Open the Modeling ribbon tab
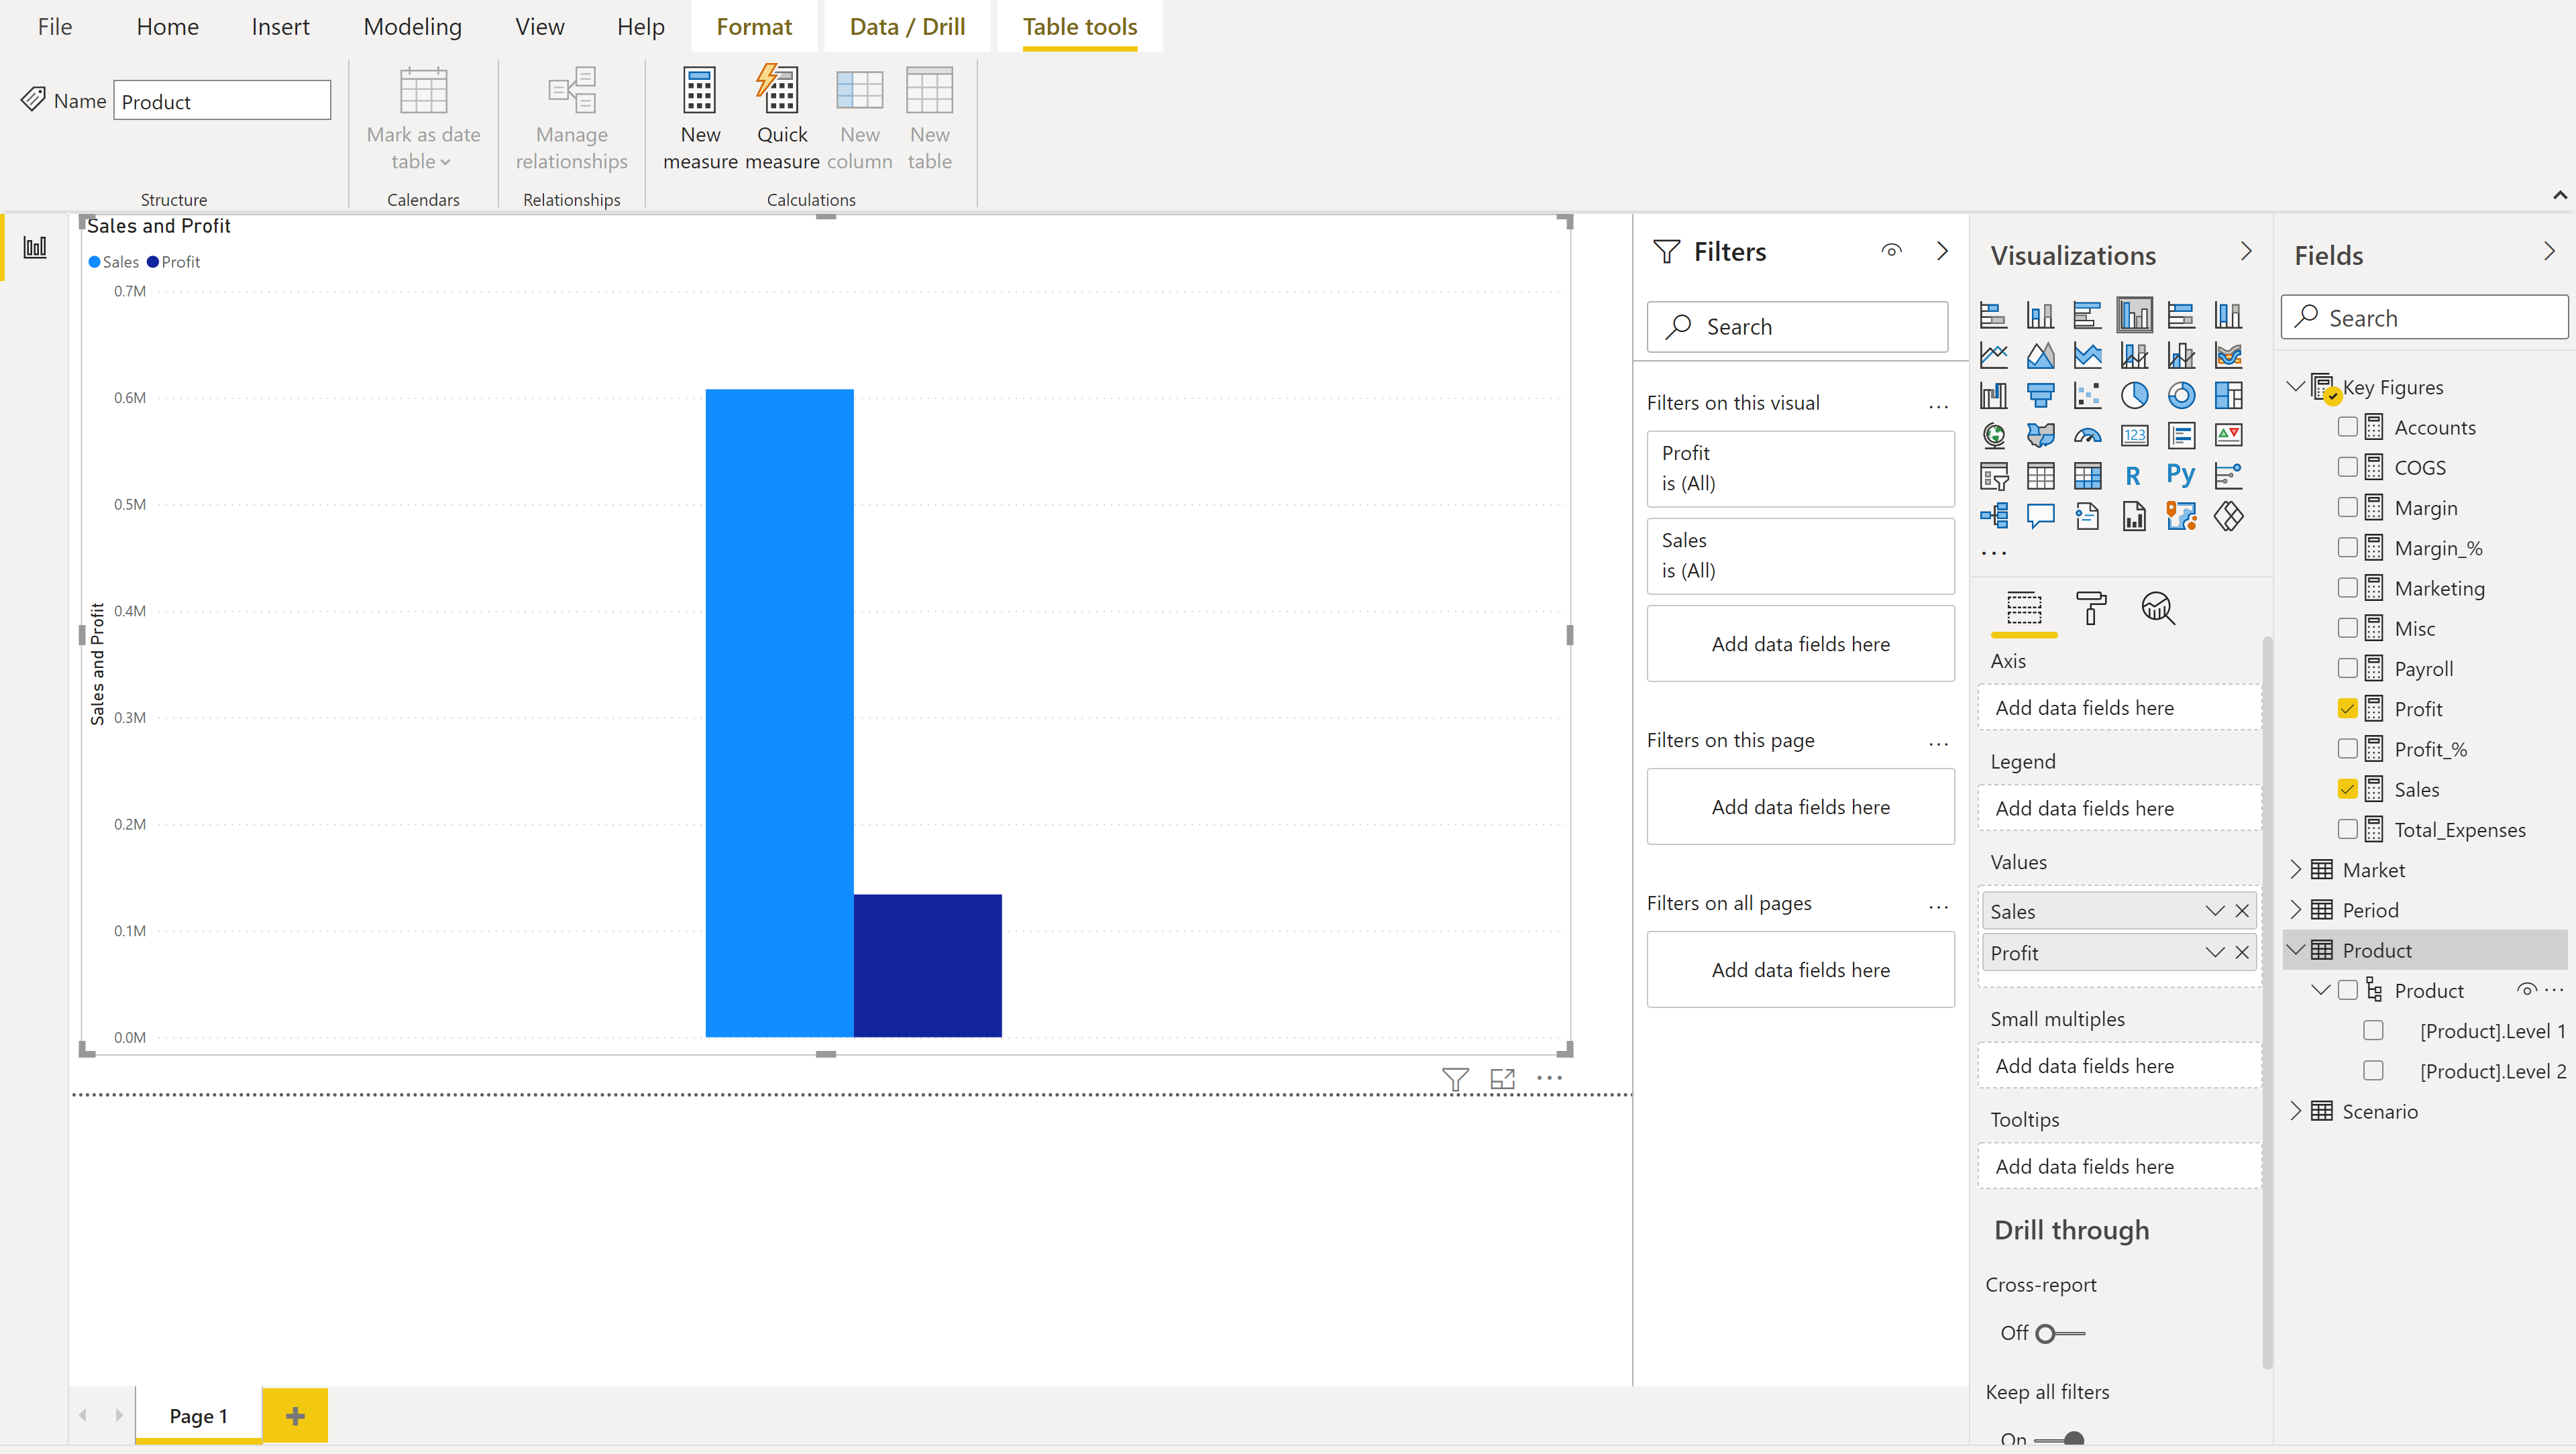The image size is (2576, 1454). (412, 27)
